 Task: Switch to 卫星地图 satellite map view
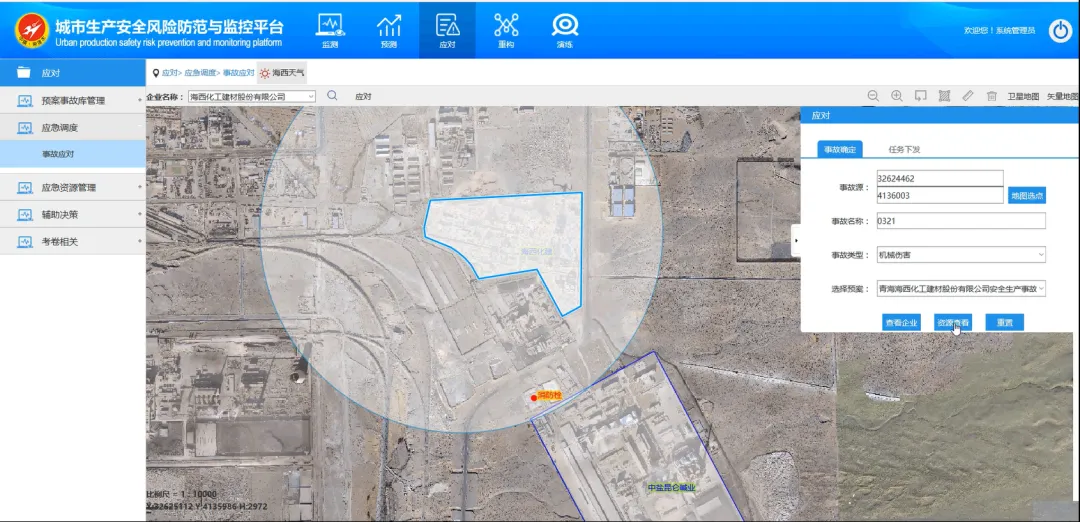coord(1023,97)
